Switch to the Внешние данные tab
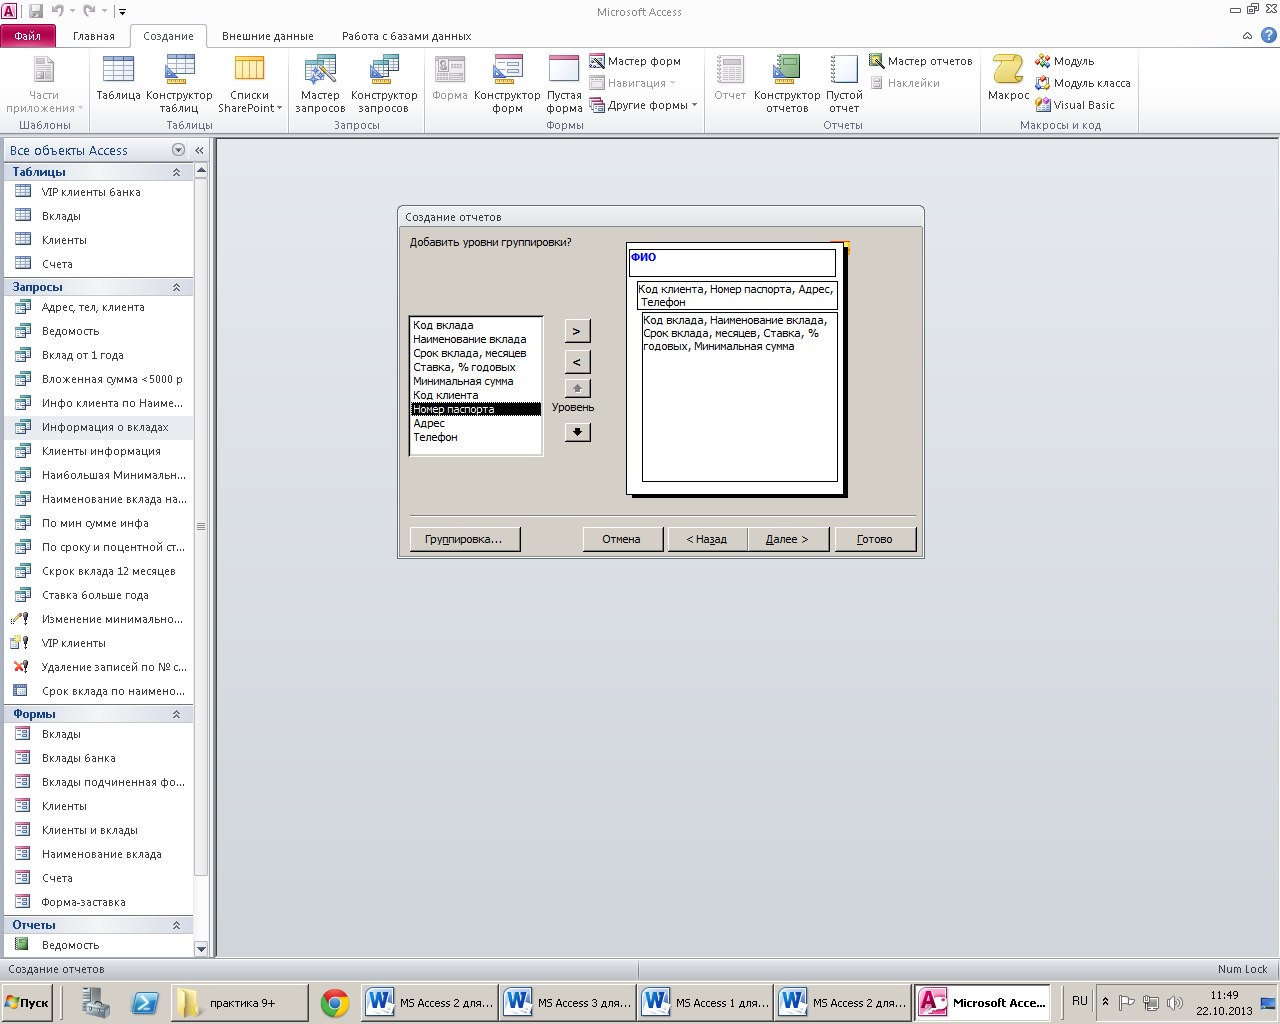This screenshot has height=1024, width=1280. point(268,36)
